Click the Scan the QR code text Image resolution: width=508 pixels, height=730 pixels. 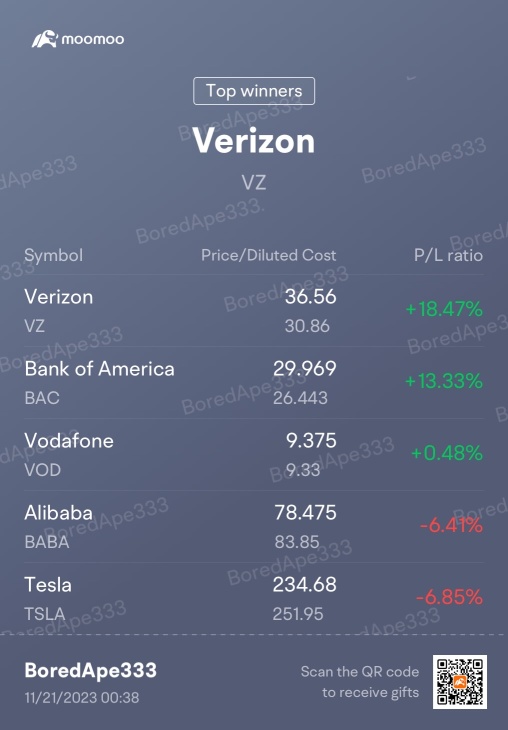(359, 671)
